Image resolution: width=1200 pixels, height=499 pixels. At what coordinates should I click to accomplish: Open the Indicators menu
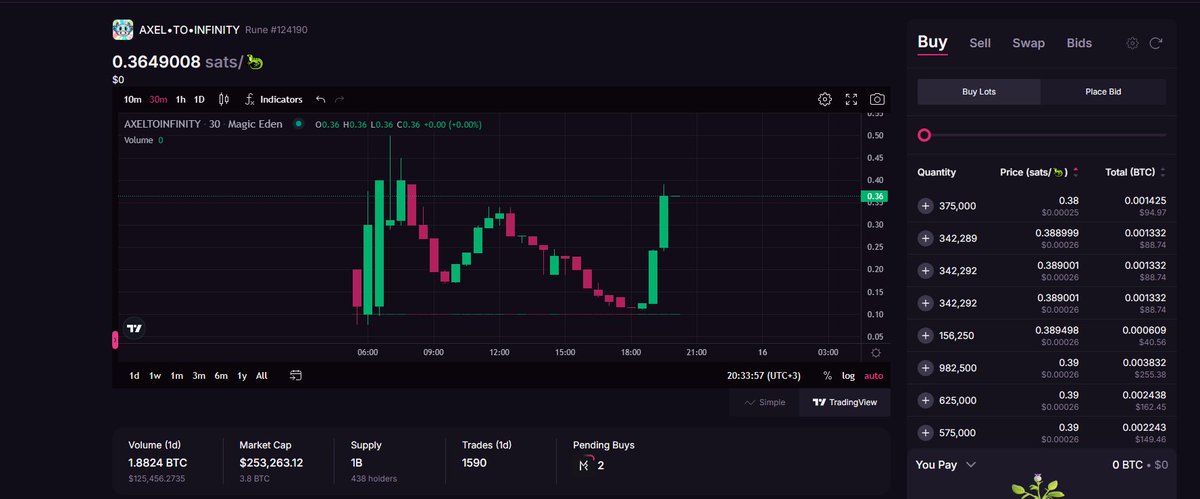(x=273, y=99)
